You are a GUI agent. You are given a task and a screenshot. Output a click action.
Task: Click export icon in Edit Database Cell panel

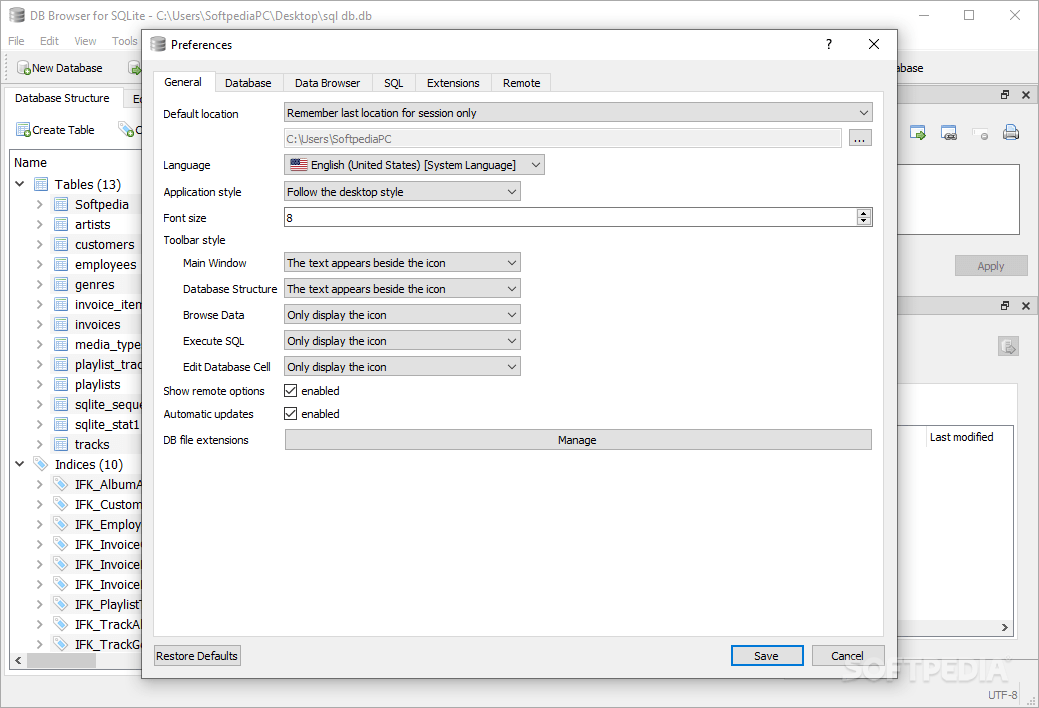(x=918, y=133)
